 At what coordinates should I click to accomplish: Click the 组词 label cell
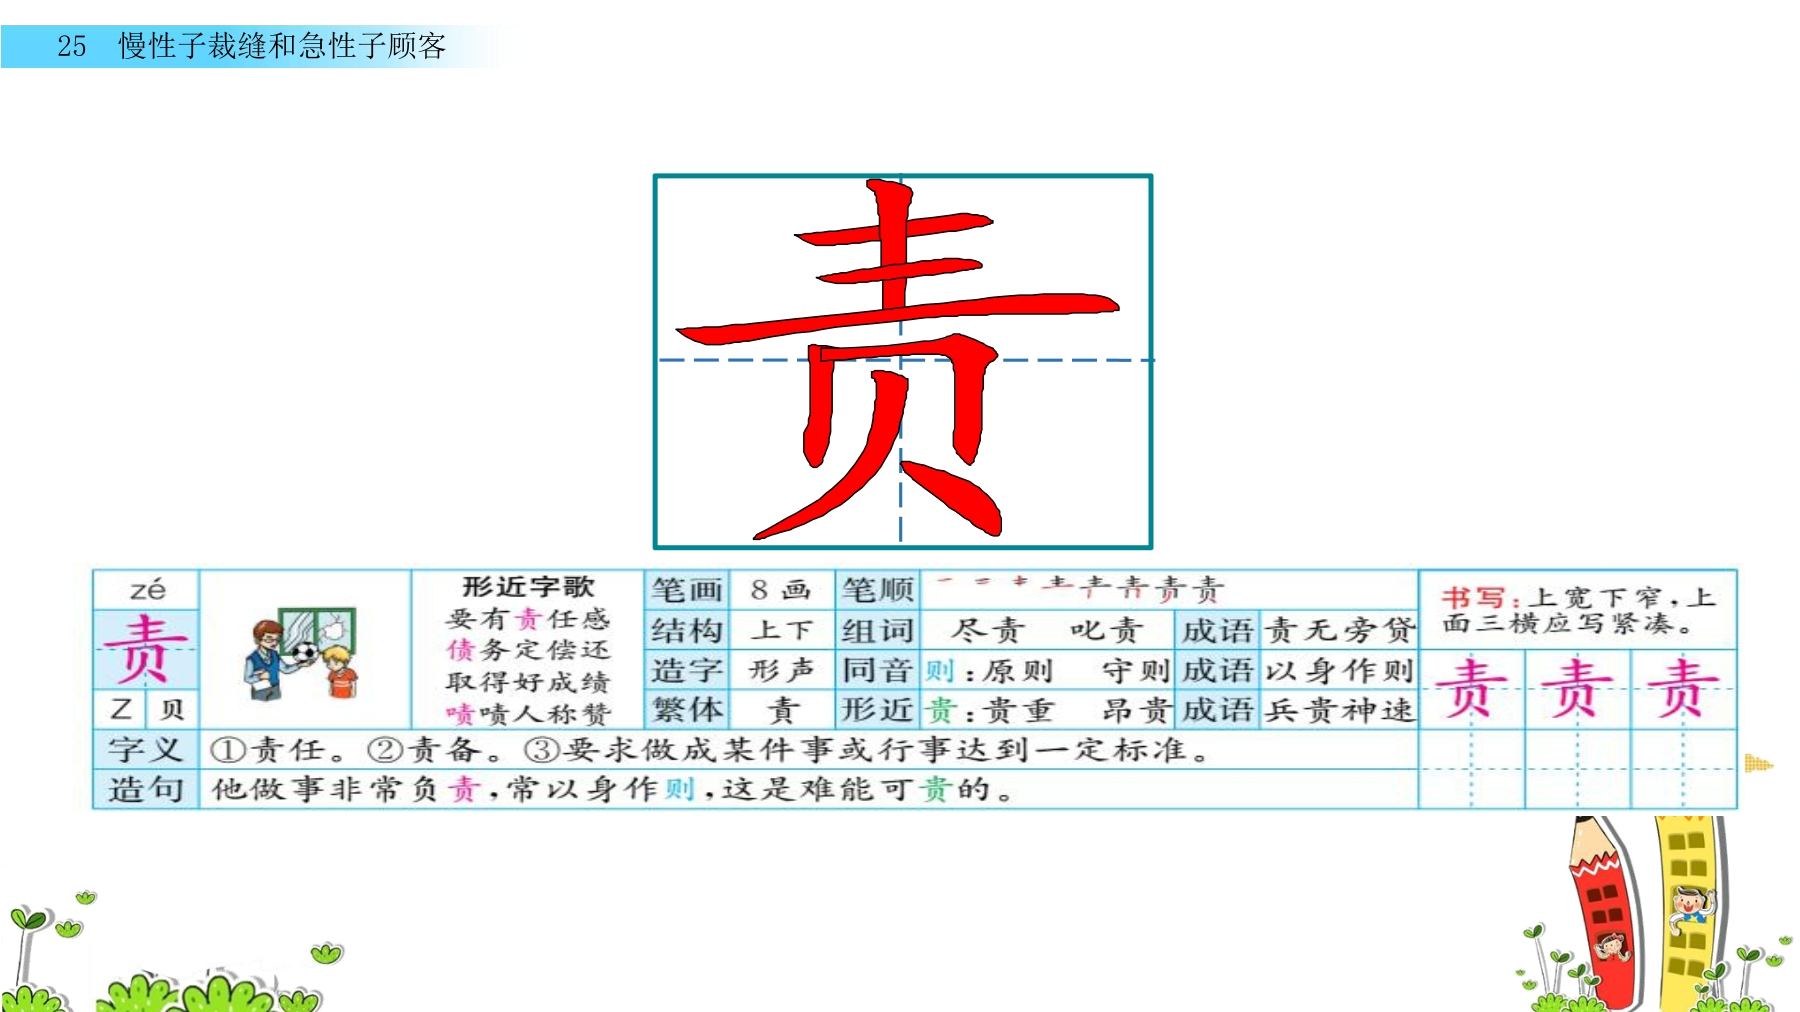point(877,630)
